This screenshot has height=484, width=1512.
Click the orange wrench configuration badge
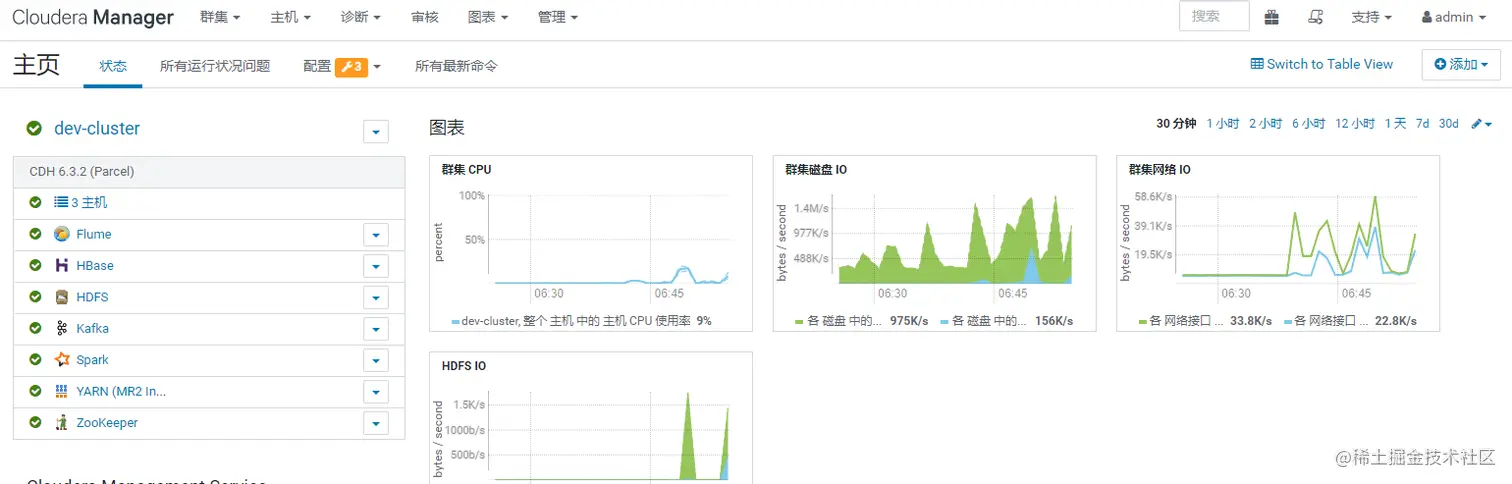pyautogui.click(x=351, y=67)
